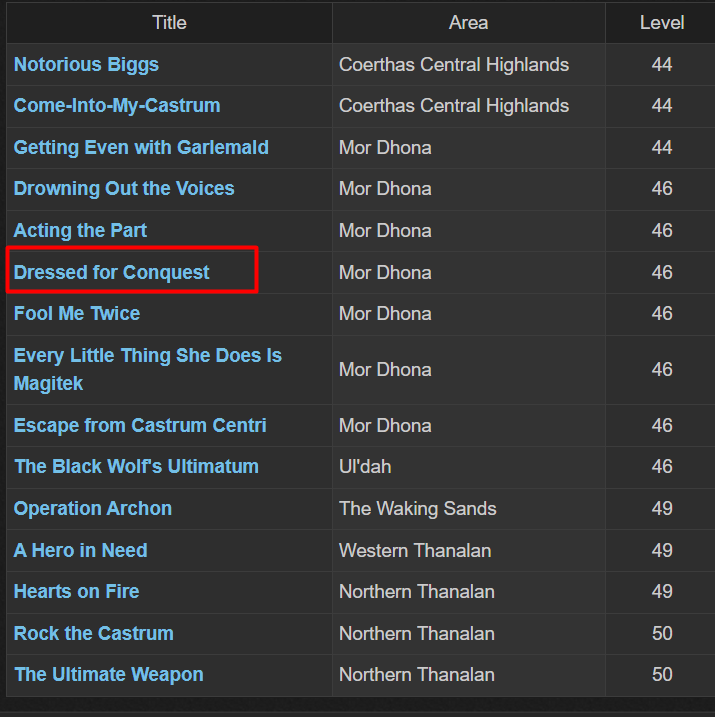Click the Area column header
The image size is (715, 717).
point(469,23)
